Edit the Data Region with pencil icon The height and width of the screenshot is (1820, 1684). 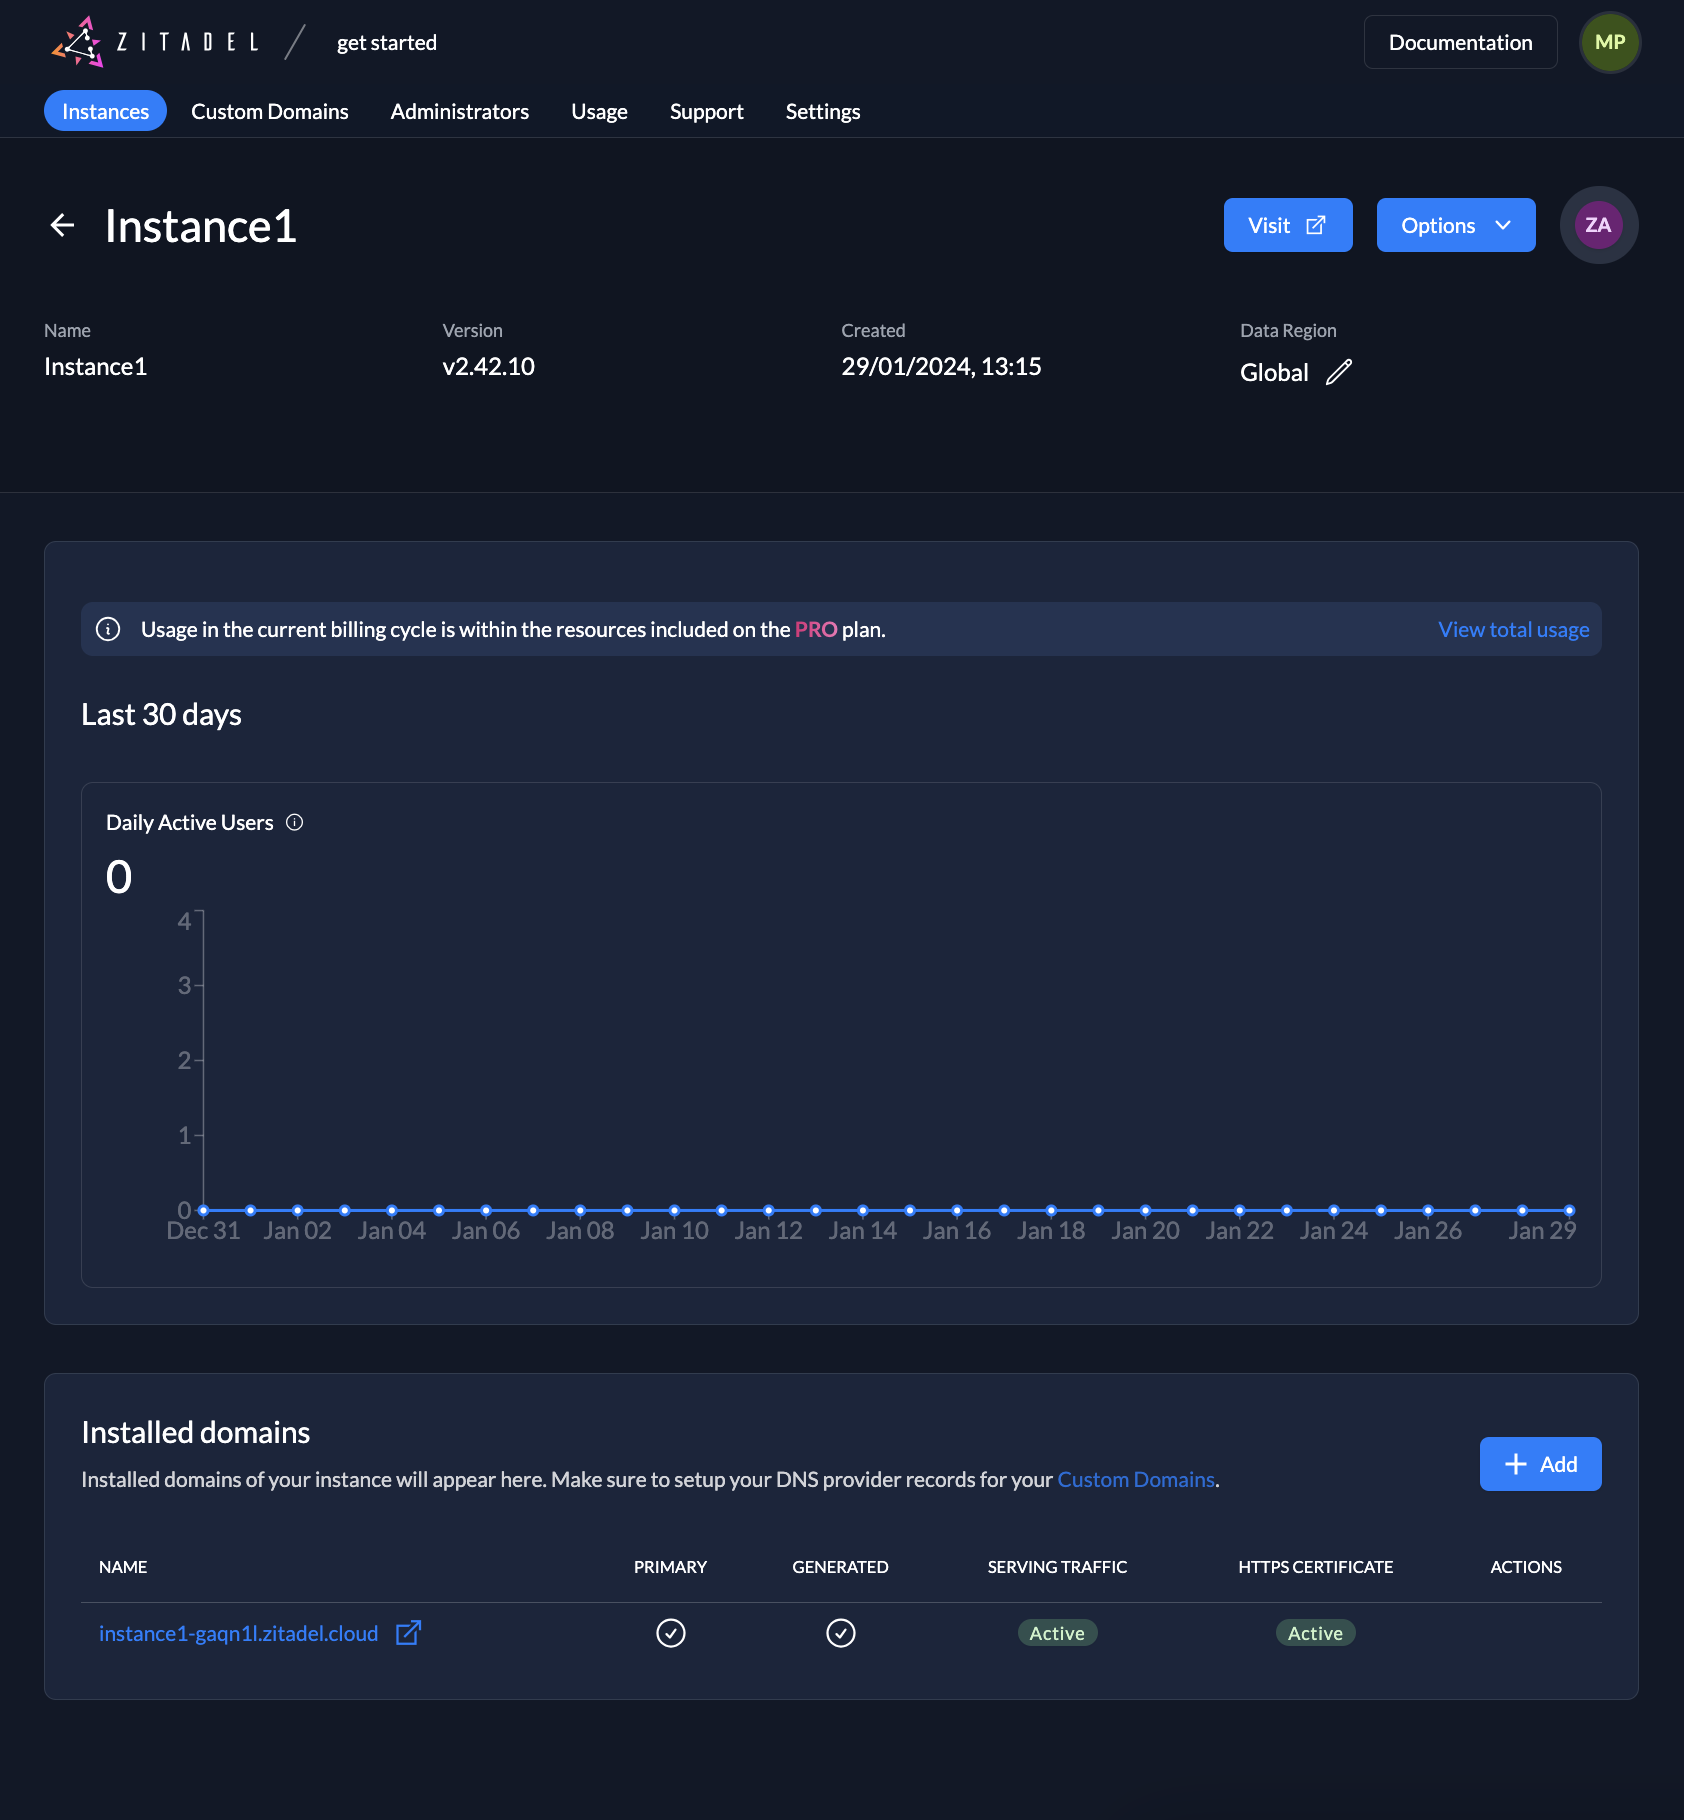1339,373
